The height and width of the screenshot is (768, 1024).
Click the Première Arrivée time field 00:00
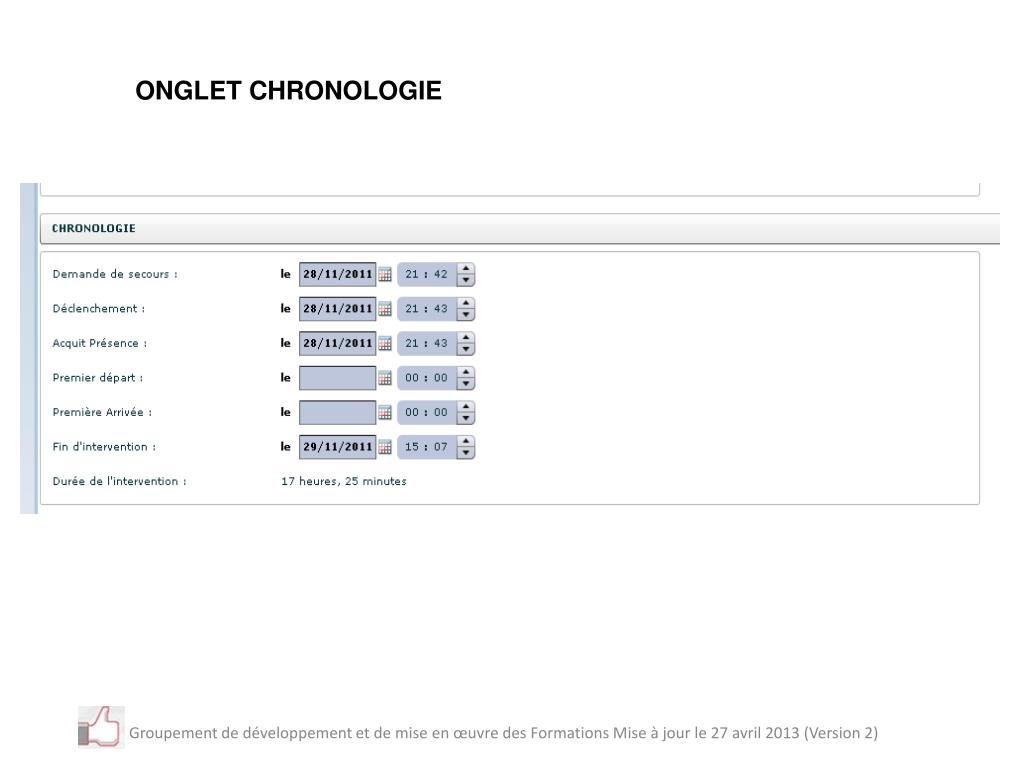tap(426, 413)
